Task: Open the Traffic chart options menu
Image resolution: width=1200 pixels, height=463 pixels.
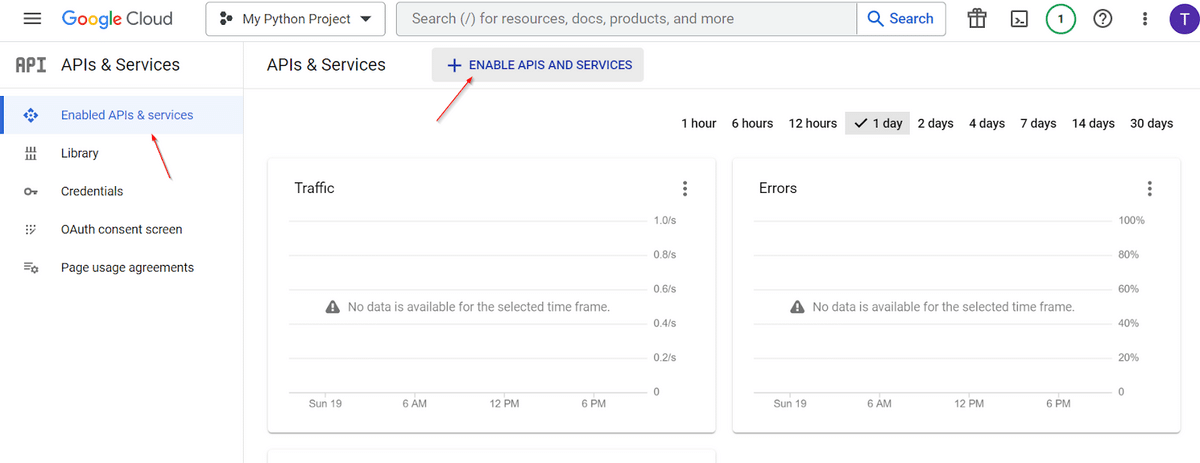Action: [685, 189]
